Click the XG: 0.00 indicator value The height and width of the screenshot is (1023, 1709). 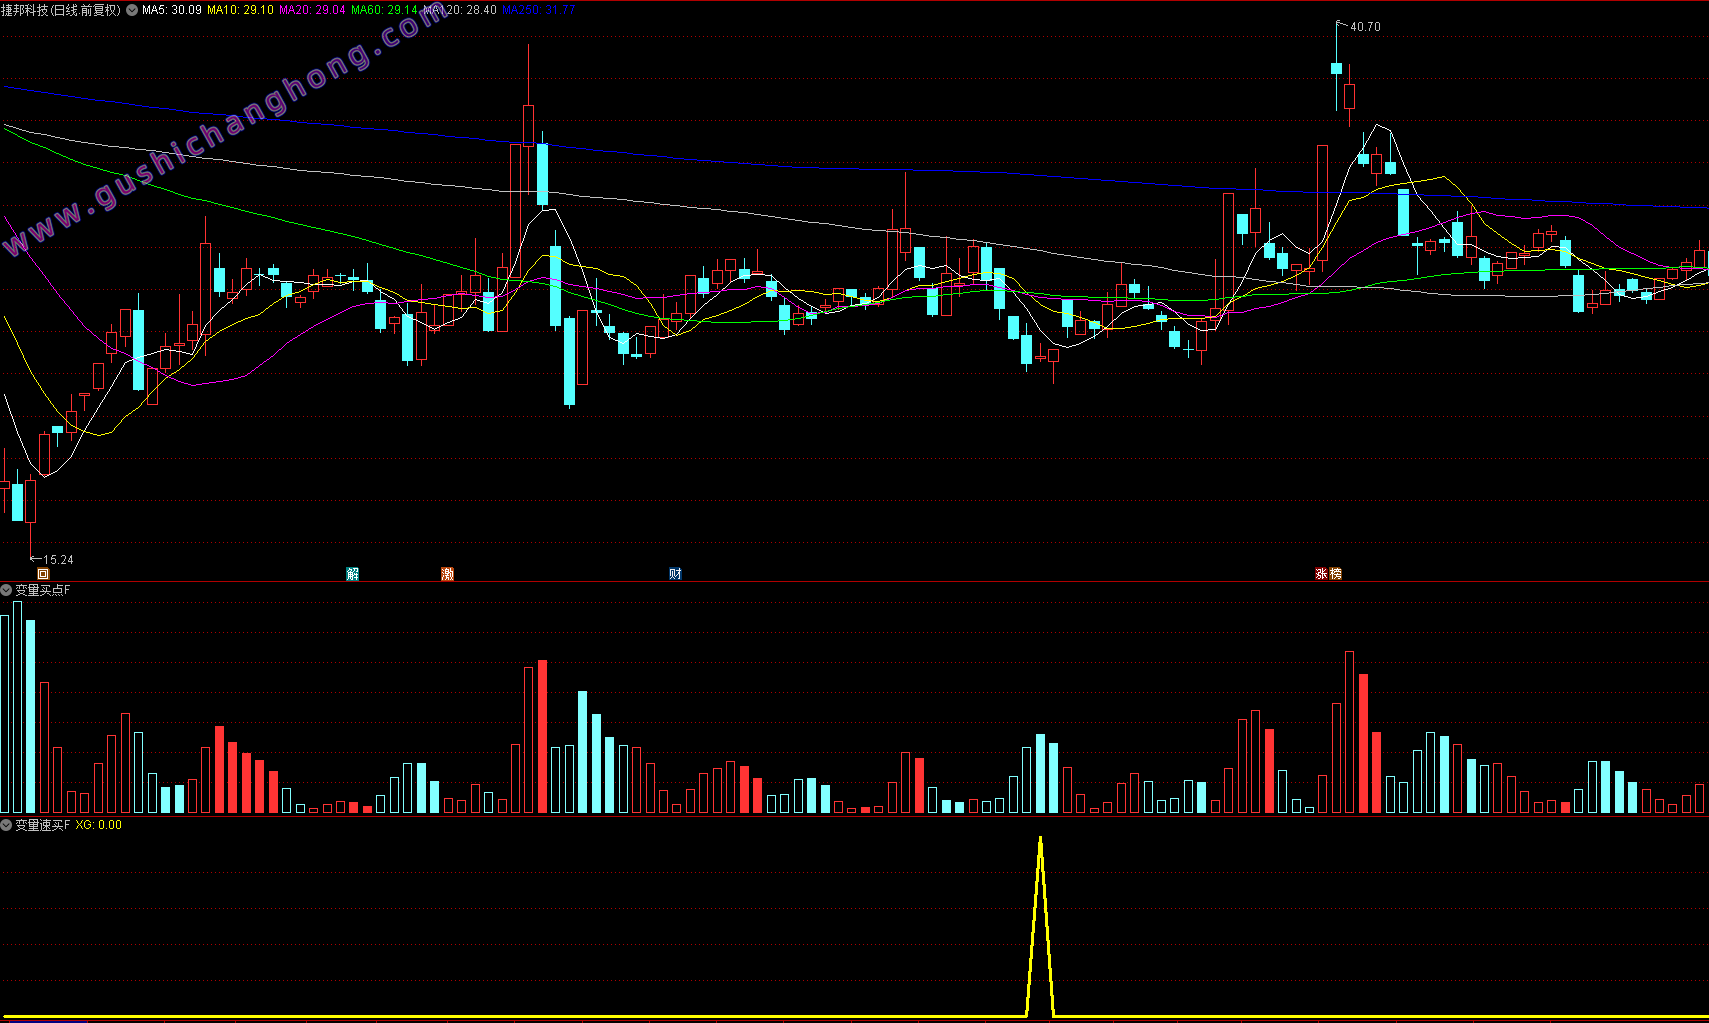click(x=99, y=825)
